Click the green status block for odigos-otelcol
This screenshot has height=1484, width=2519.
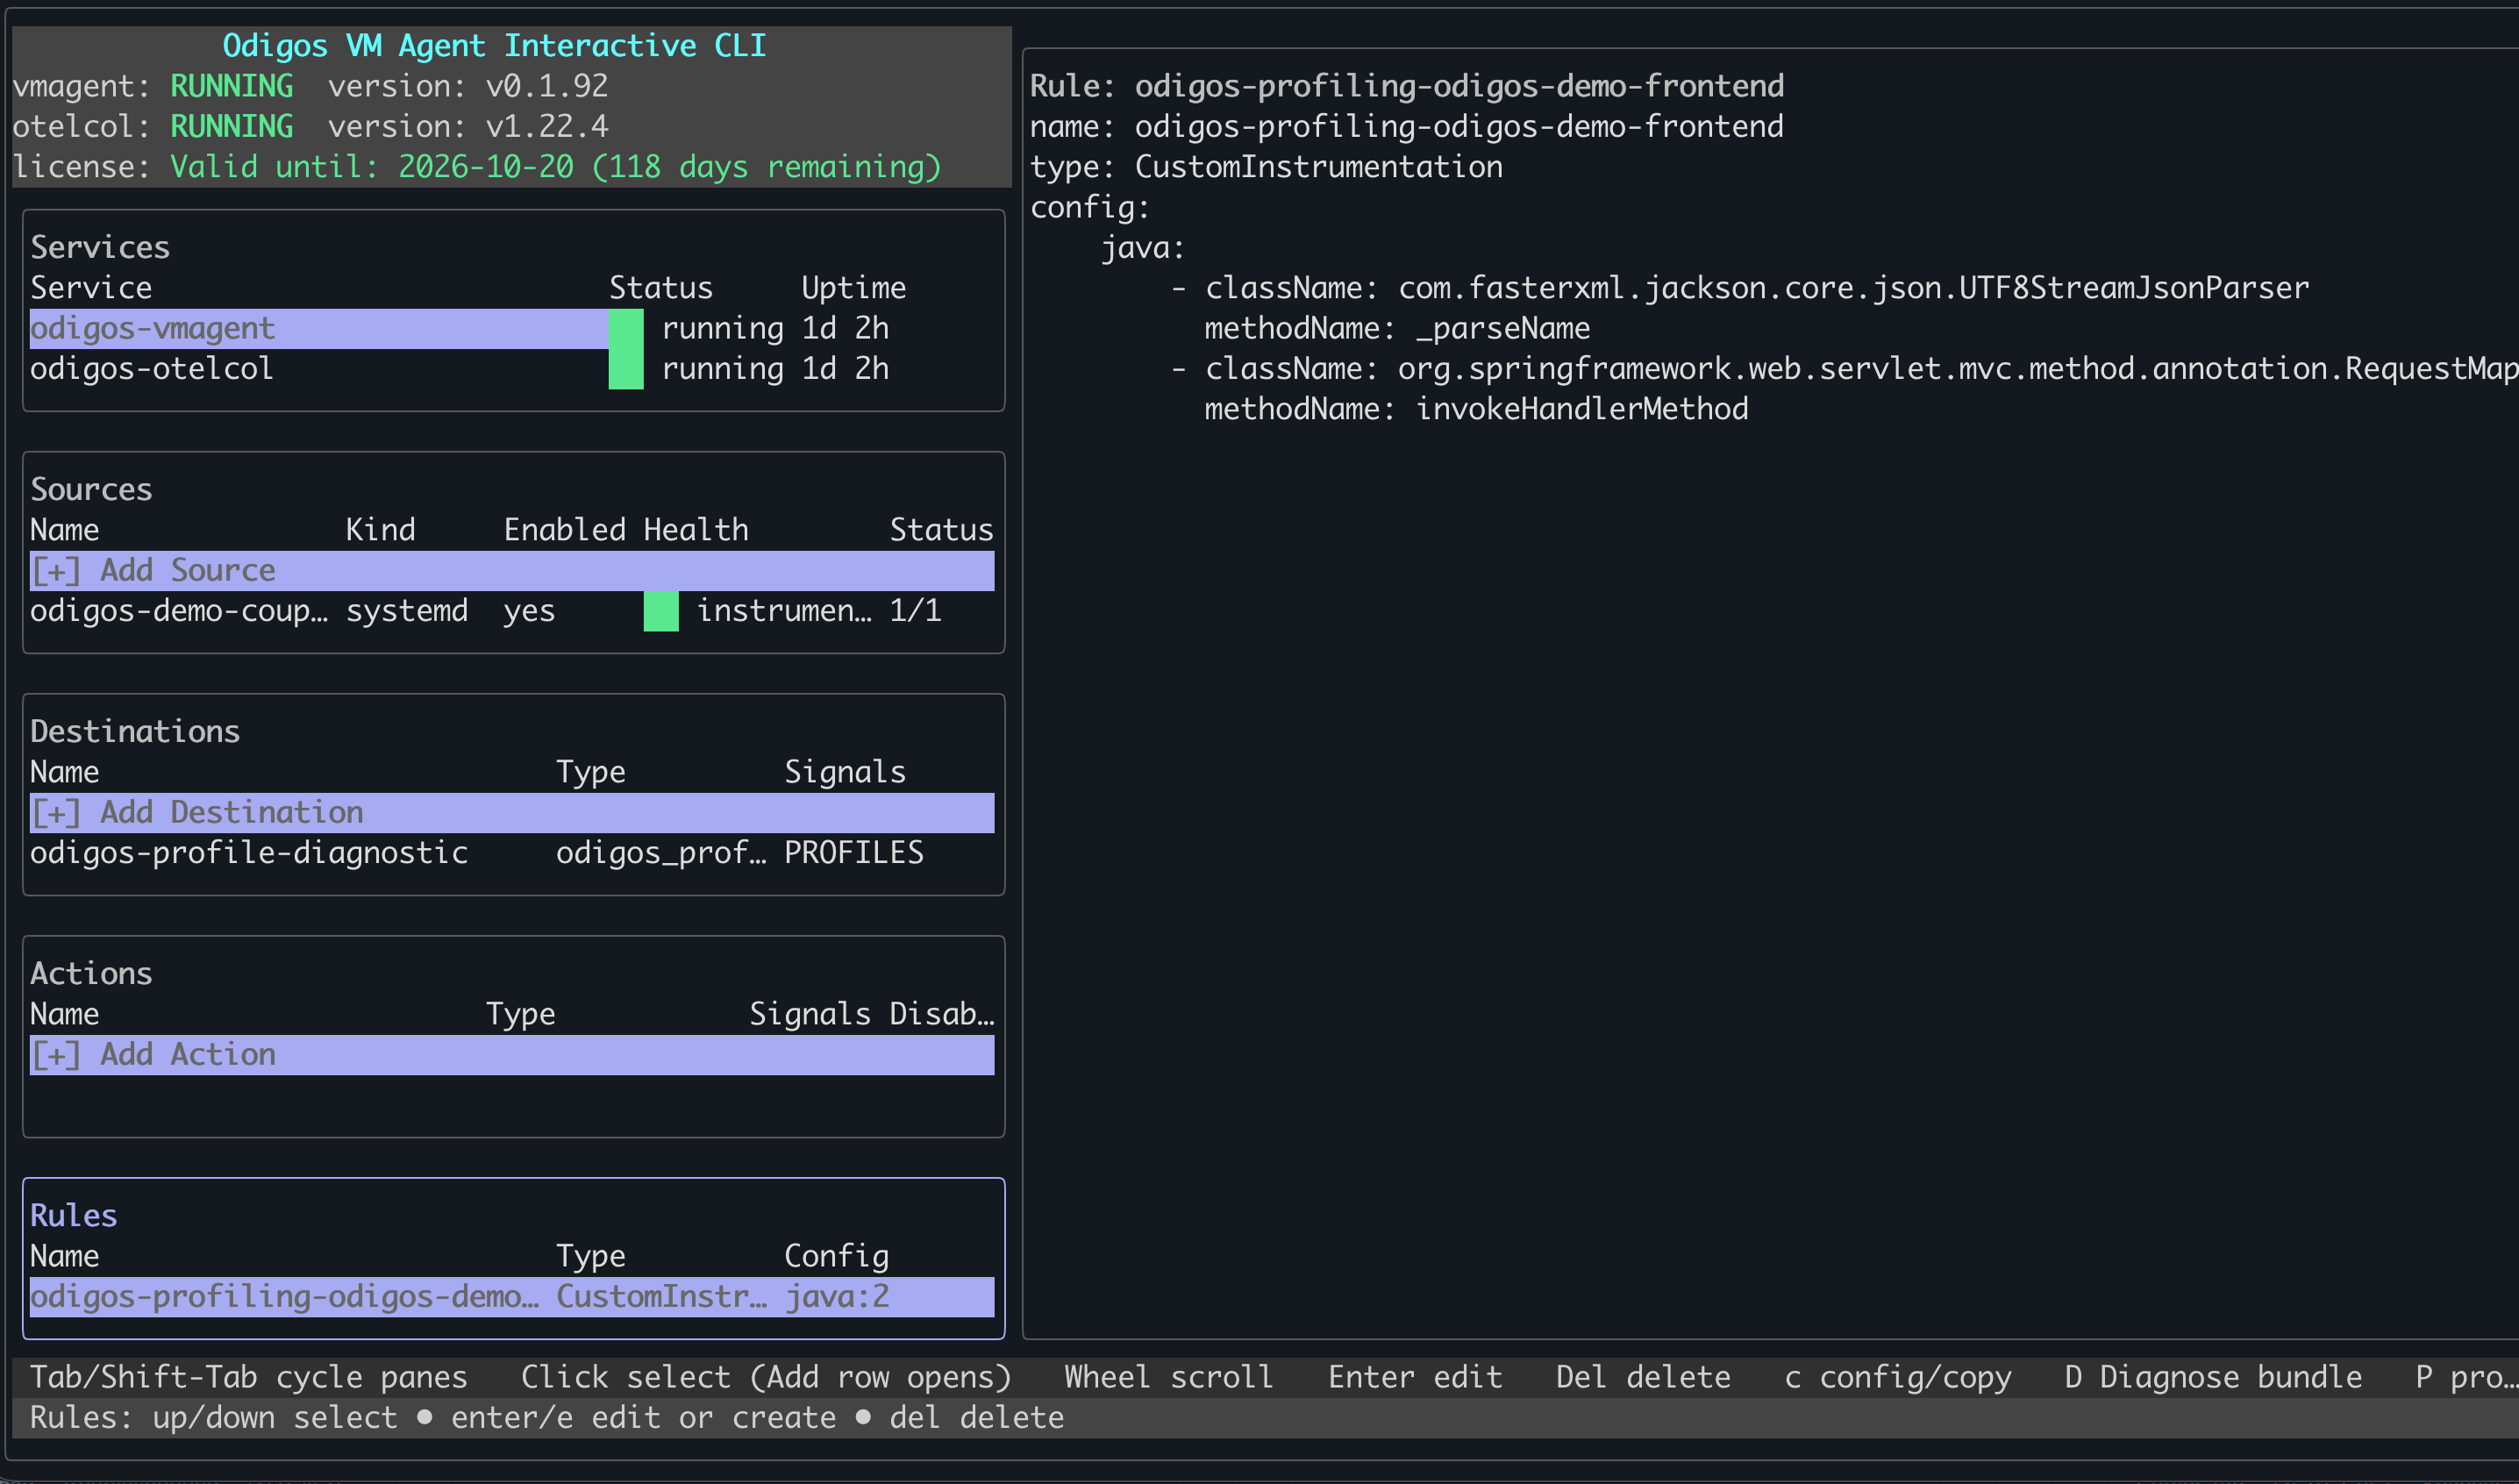coord(626,369)
